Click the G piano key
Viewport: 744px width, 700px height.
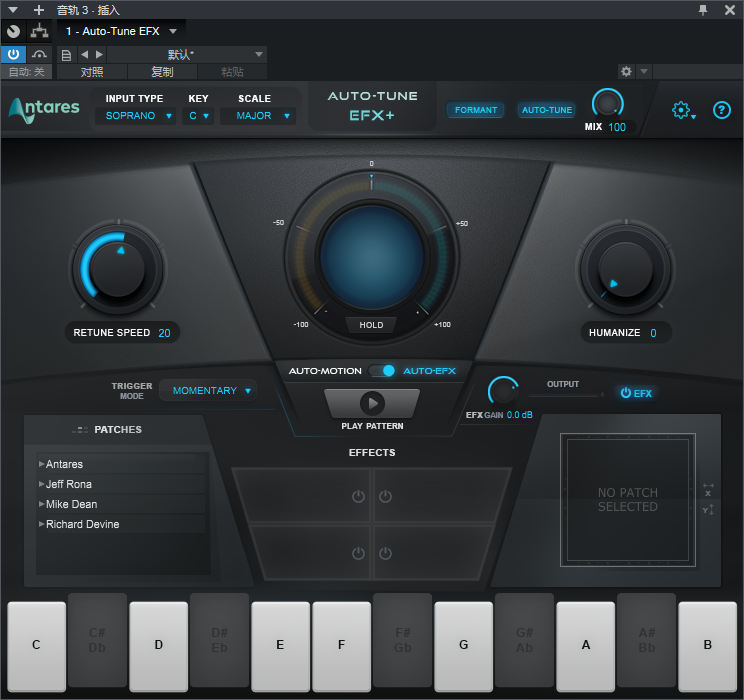464,645
